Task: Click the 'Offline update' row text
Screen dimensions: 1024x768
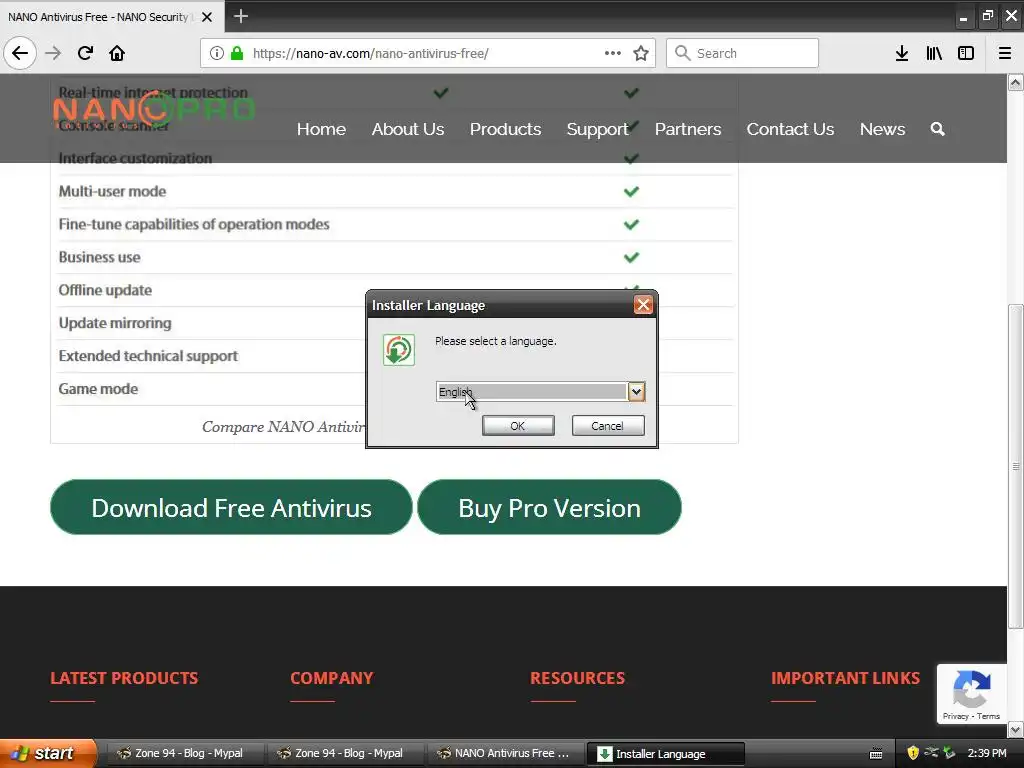Action: 105,290
